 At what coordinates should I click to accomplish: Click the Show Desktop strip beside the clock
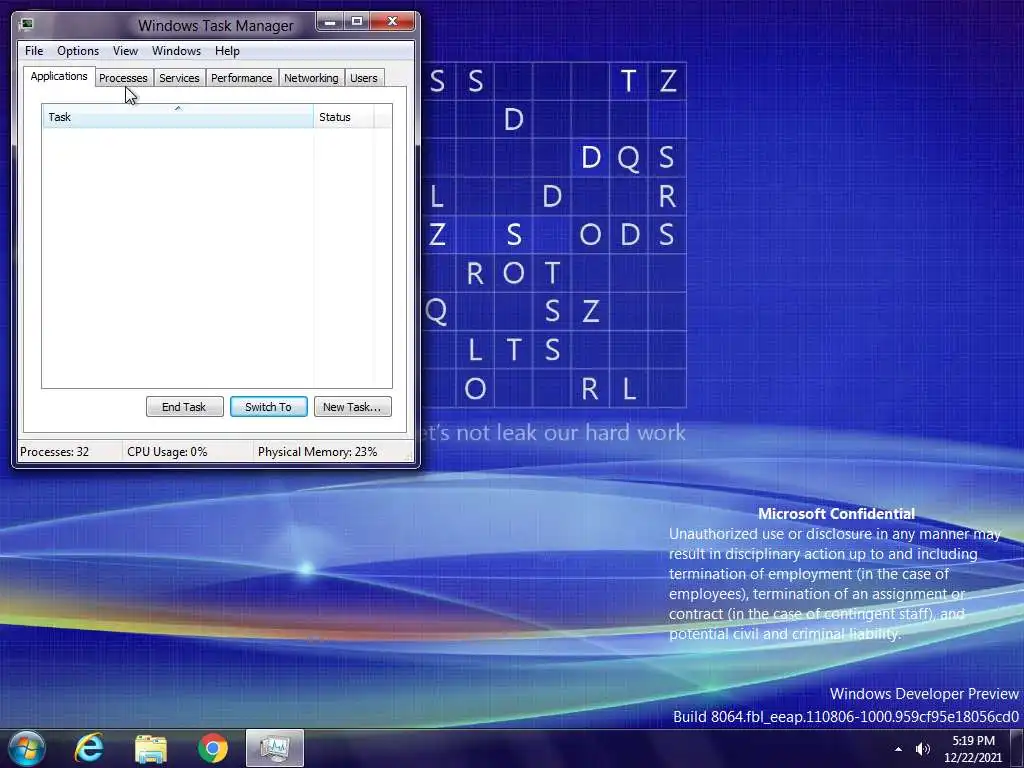pos(1017,749)
